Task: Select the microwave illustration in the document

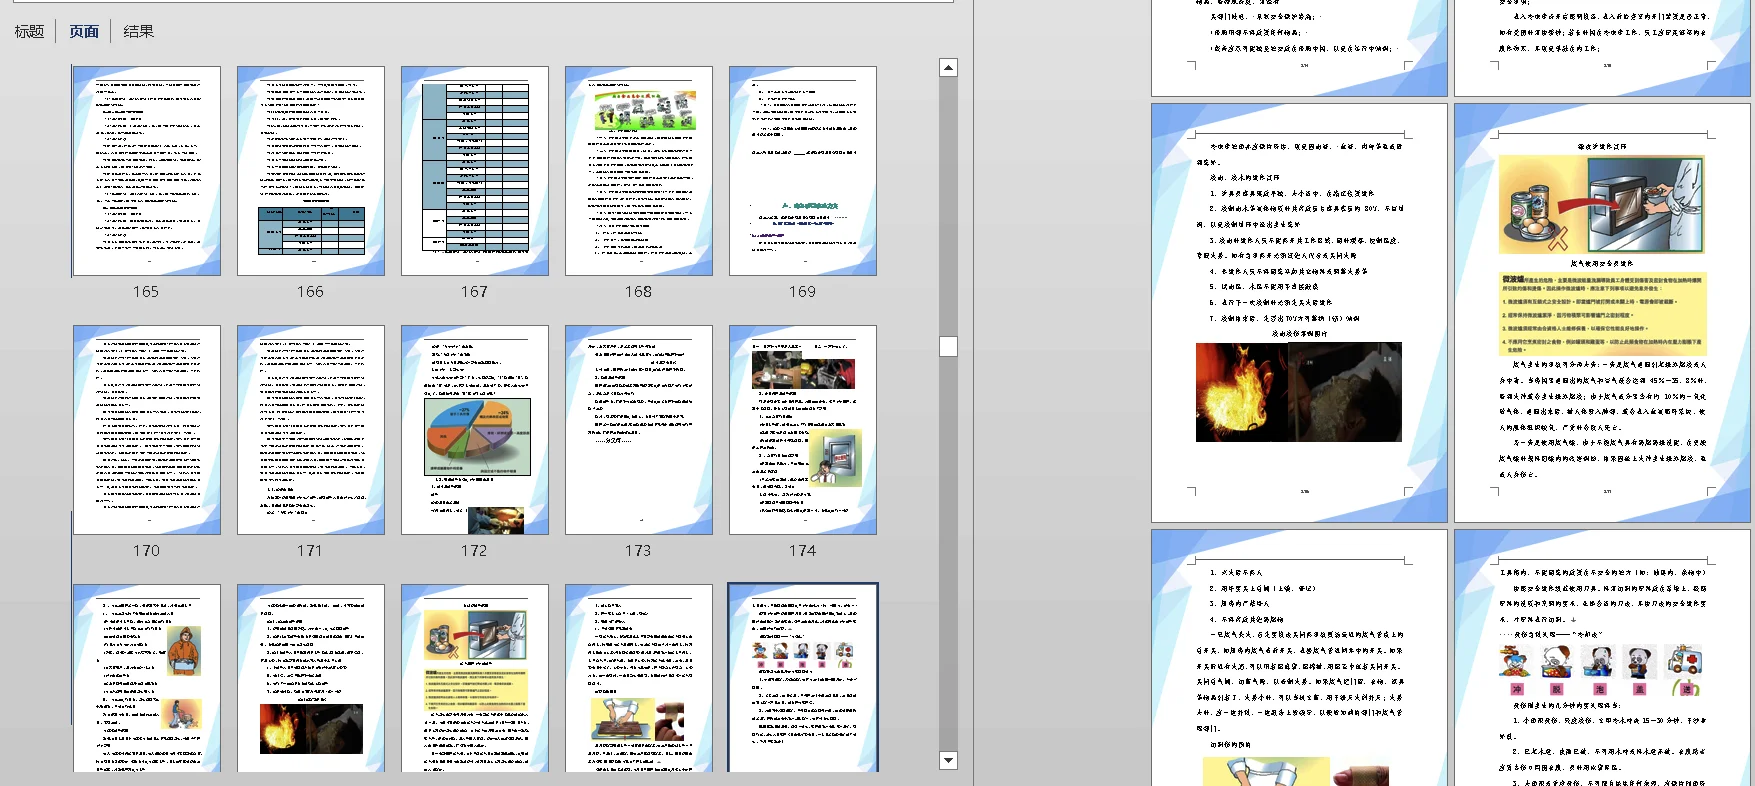Action: (1601, 204)
